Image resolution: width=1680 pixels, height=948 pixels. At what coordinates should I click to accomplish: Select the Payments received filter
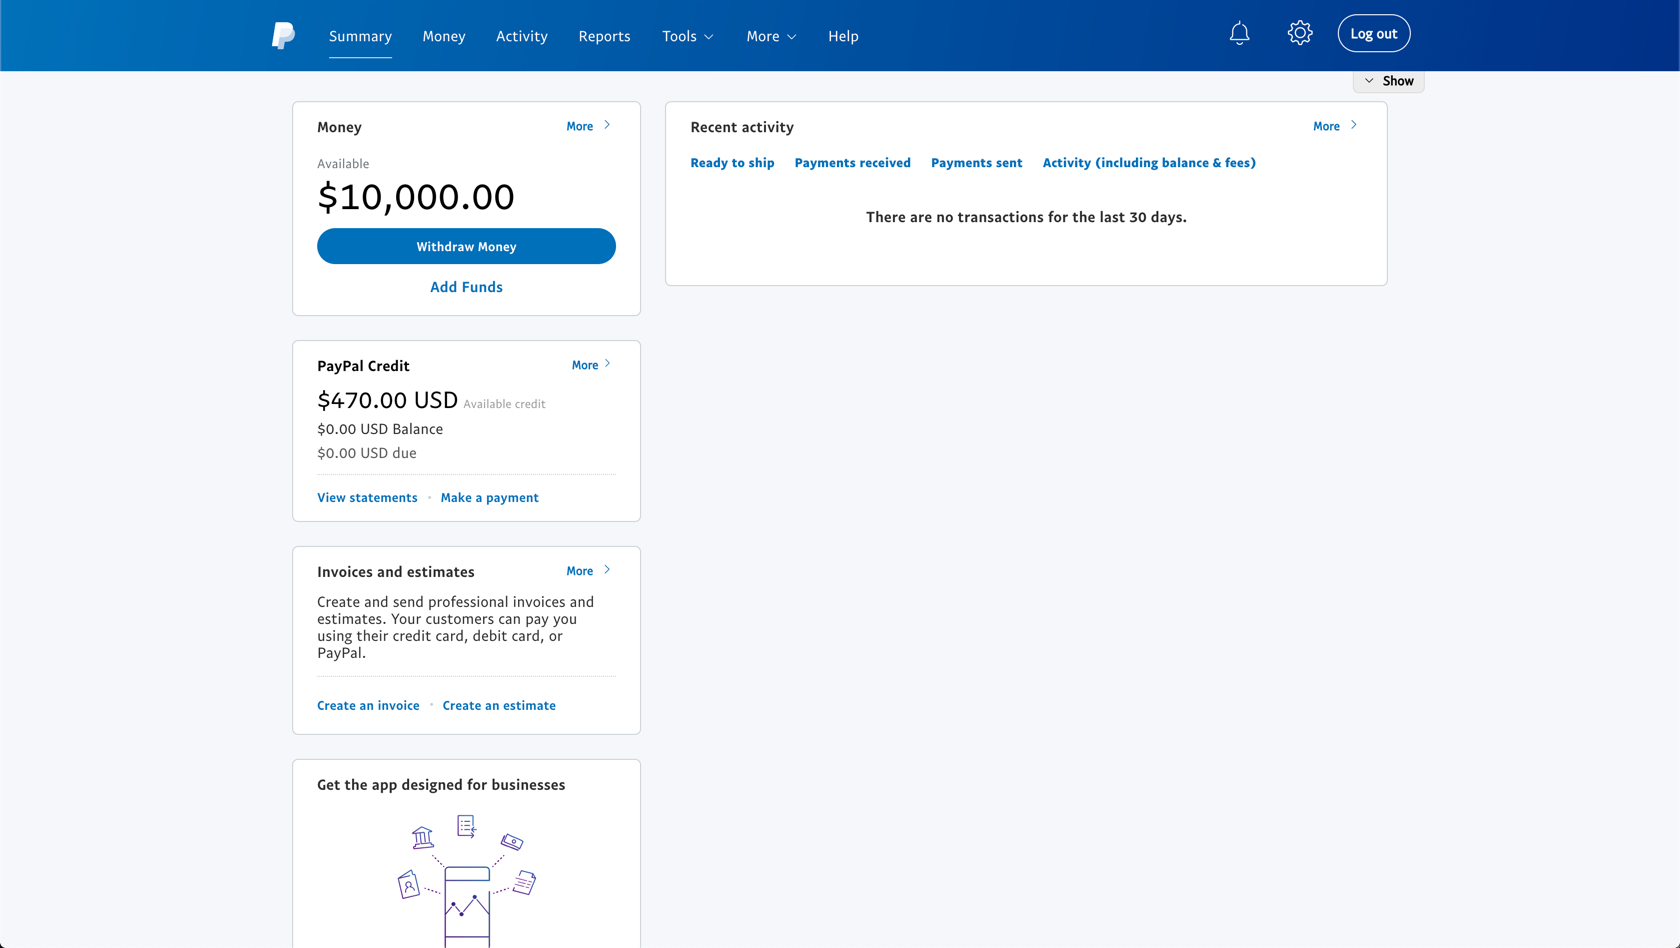pos(852,162)
